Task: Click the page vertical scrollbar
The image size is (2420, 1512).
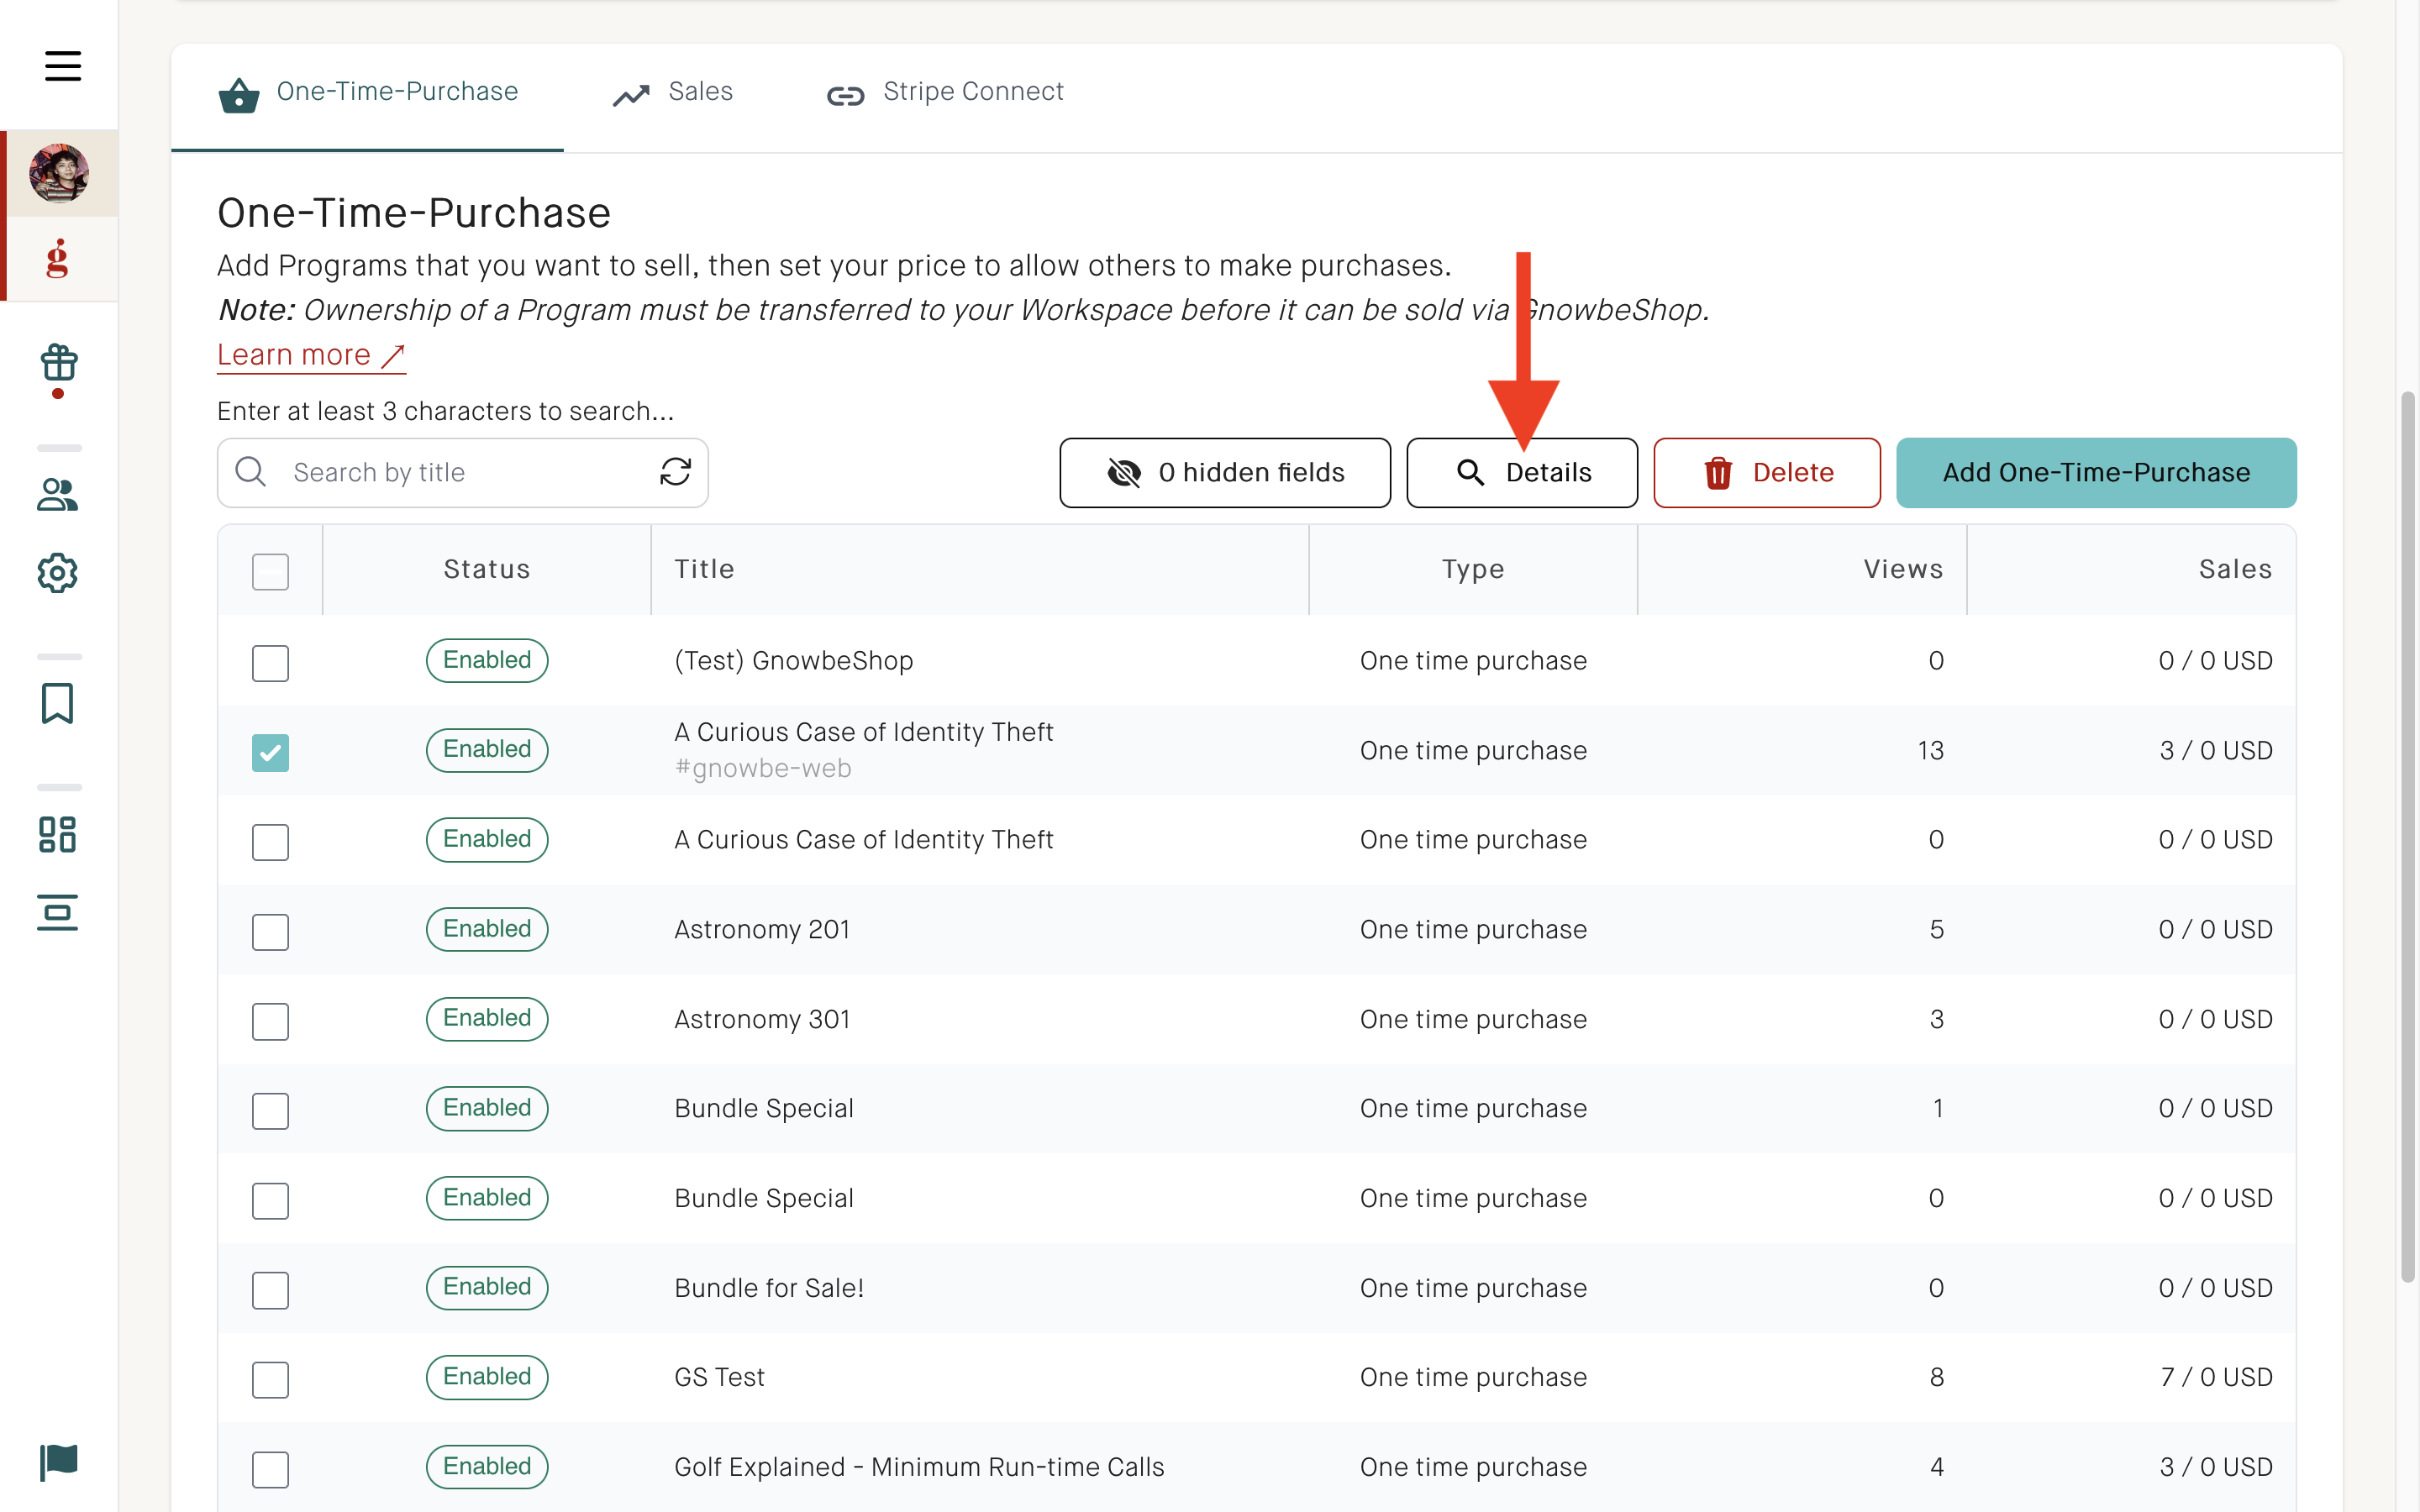Action: [x=2408, y=835]
